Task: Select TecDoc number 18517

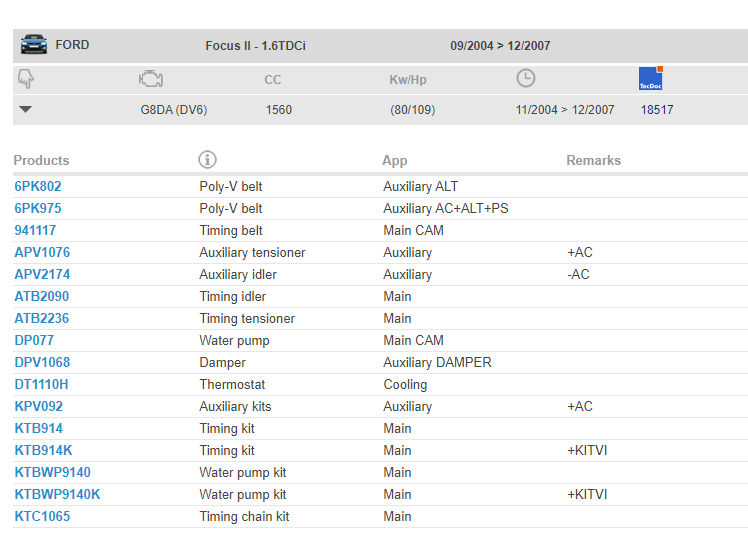Action: pos(657,110)
